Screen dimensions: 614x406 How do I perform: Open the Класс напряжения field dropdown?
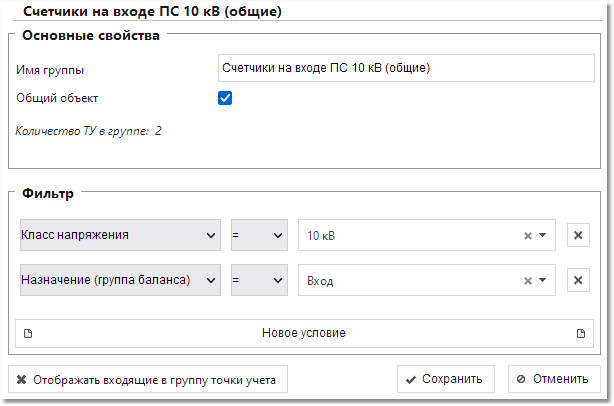click(x=120, y=235)
